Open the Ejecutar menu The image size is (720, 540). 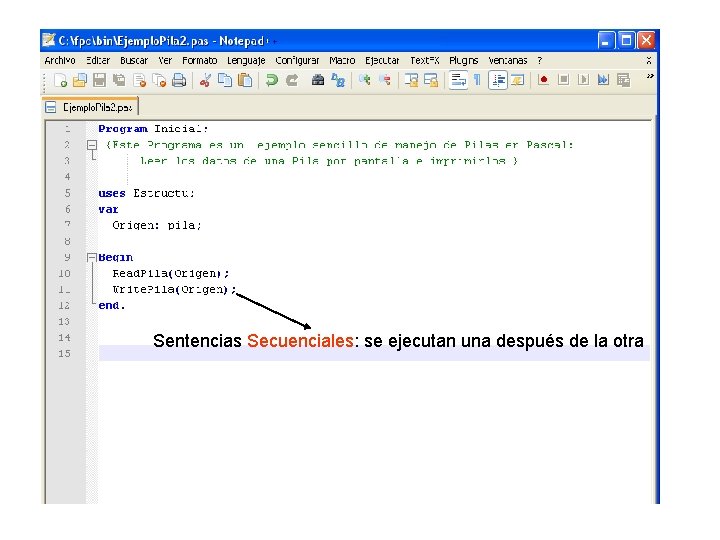(382, 61)
